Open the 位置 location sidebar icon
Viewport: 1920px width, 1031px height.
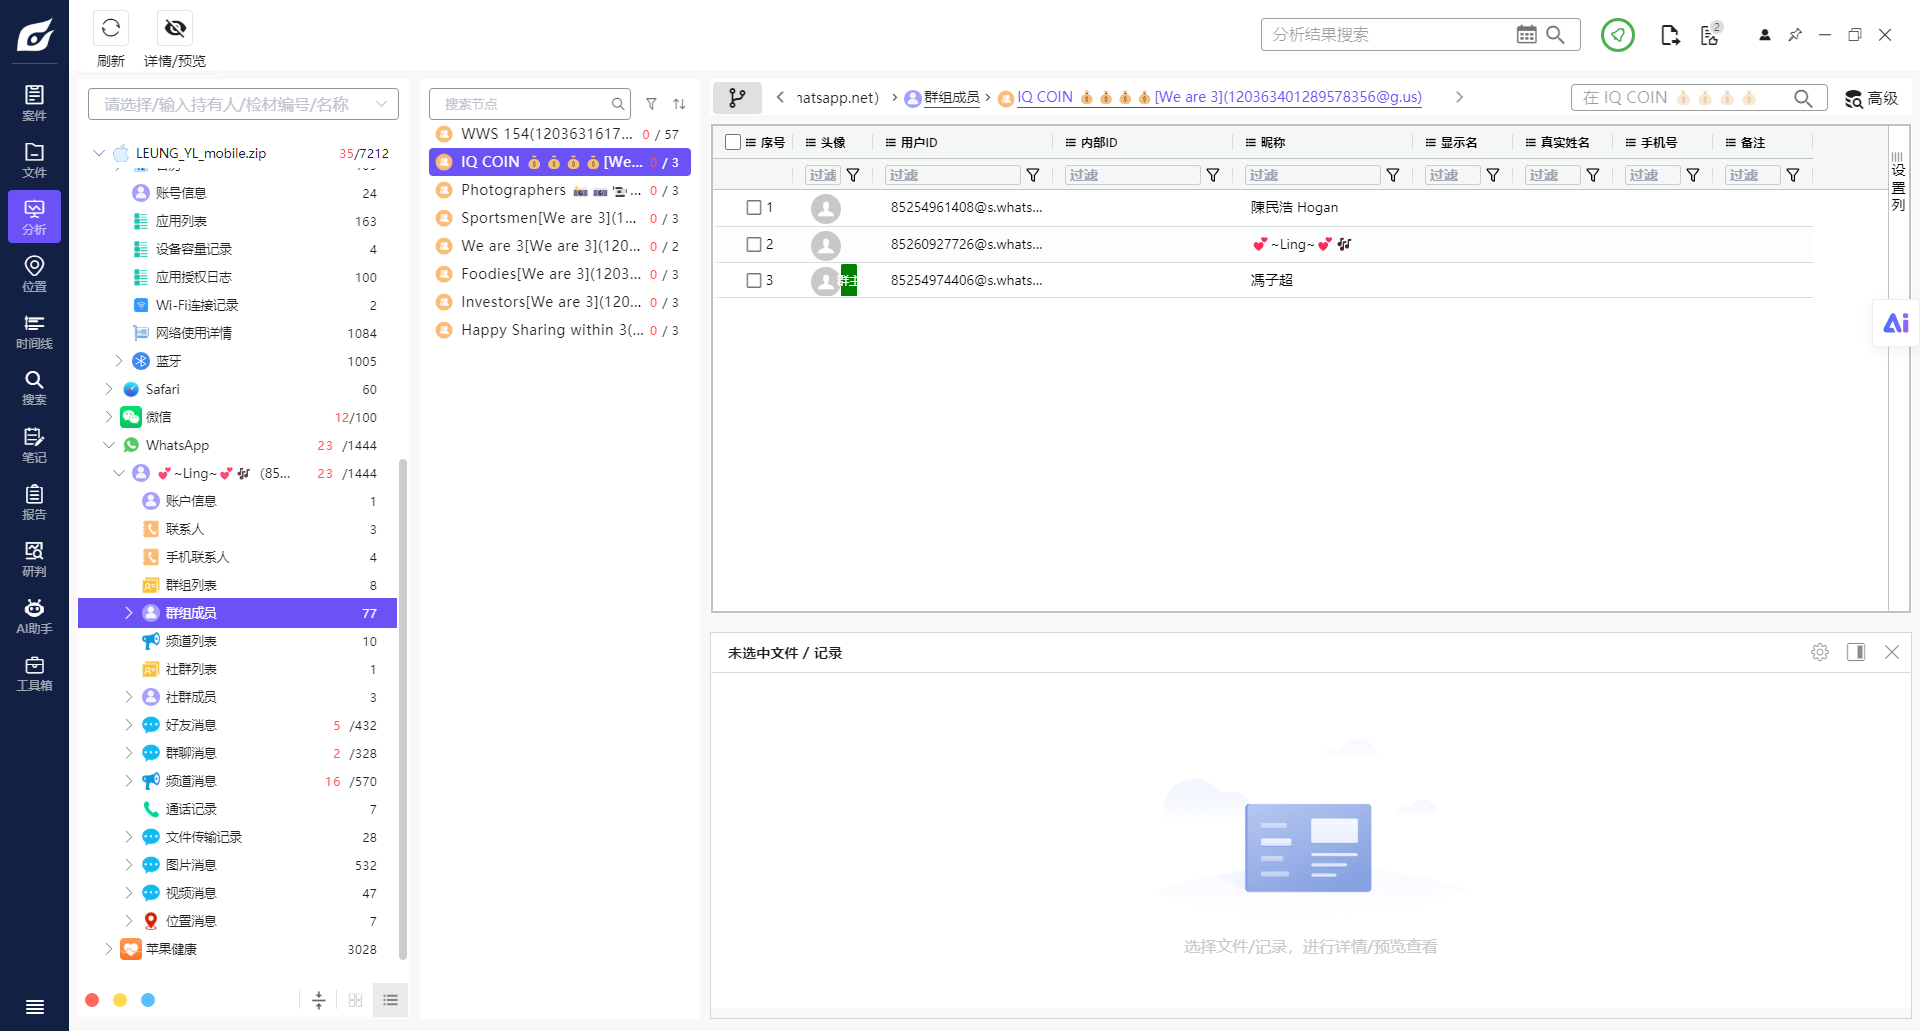tap(34, 273)
